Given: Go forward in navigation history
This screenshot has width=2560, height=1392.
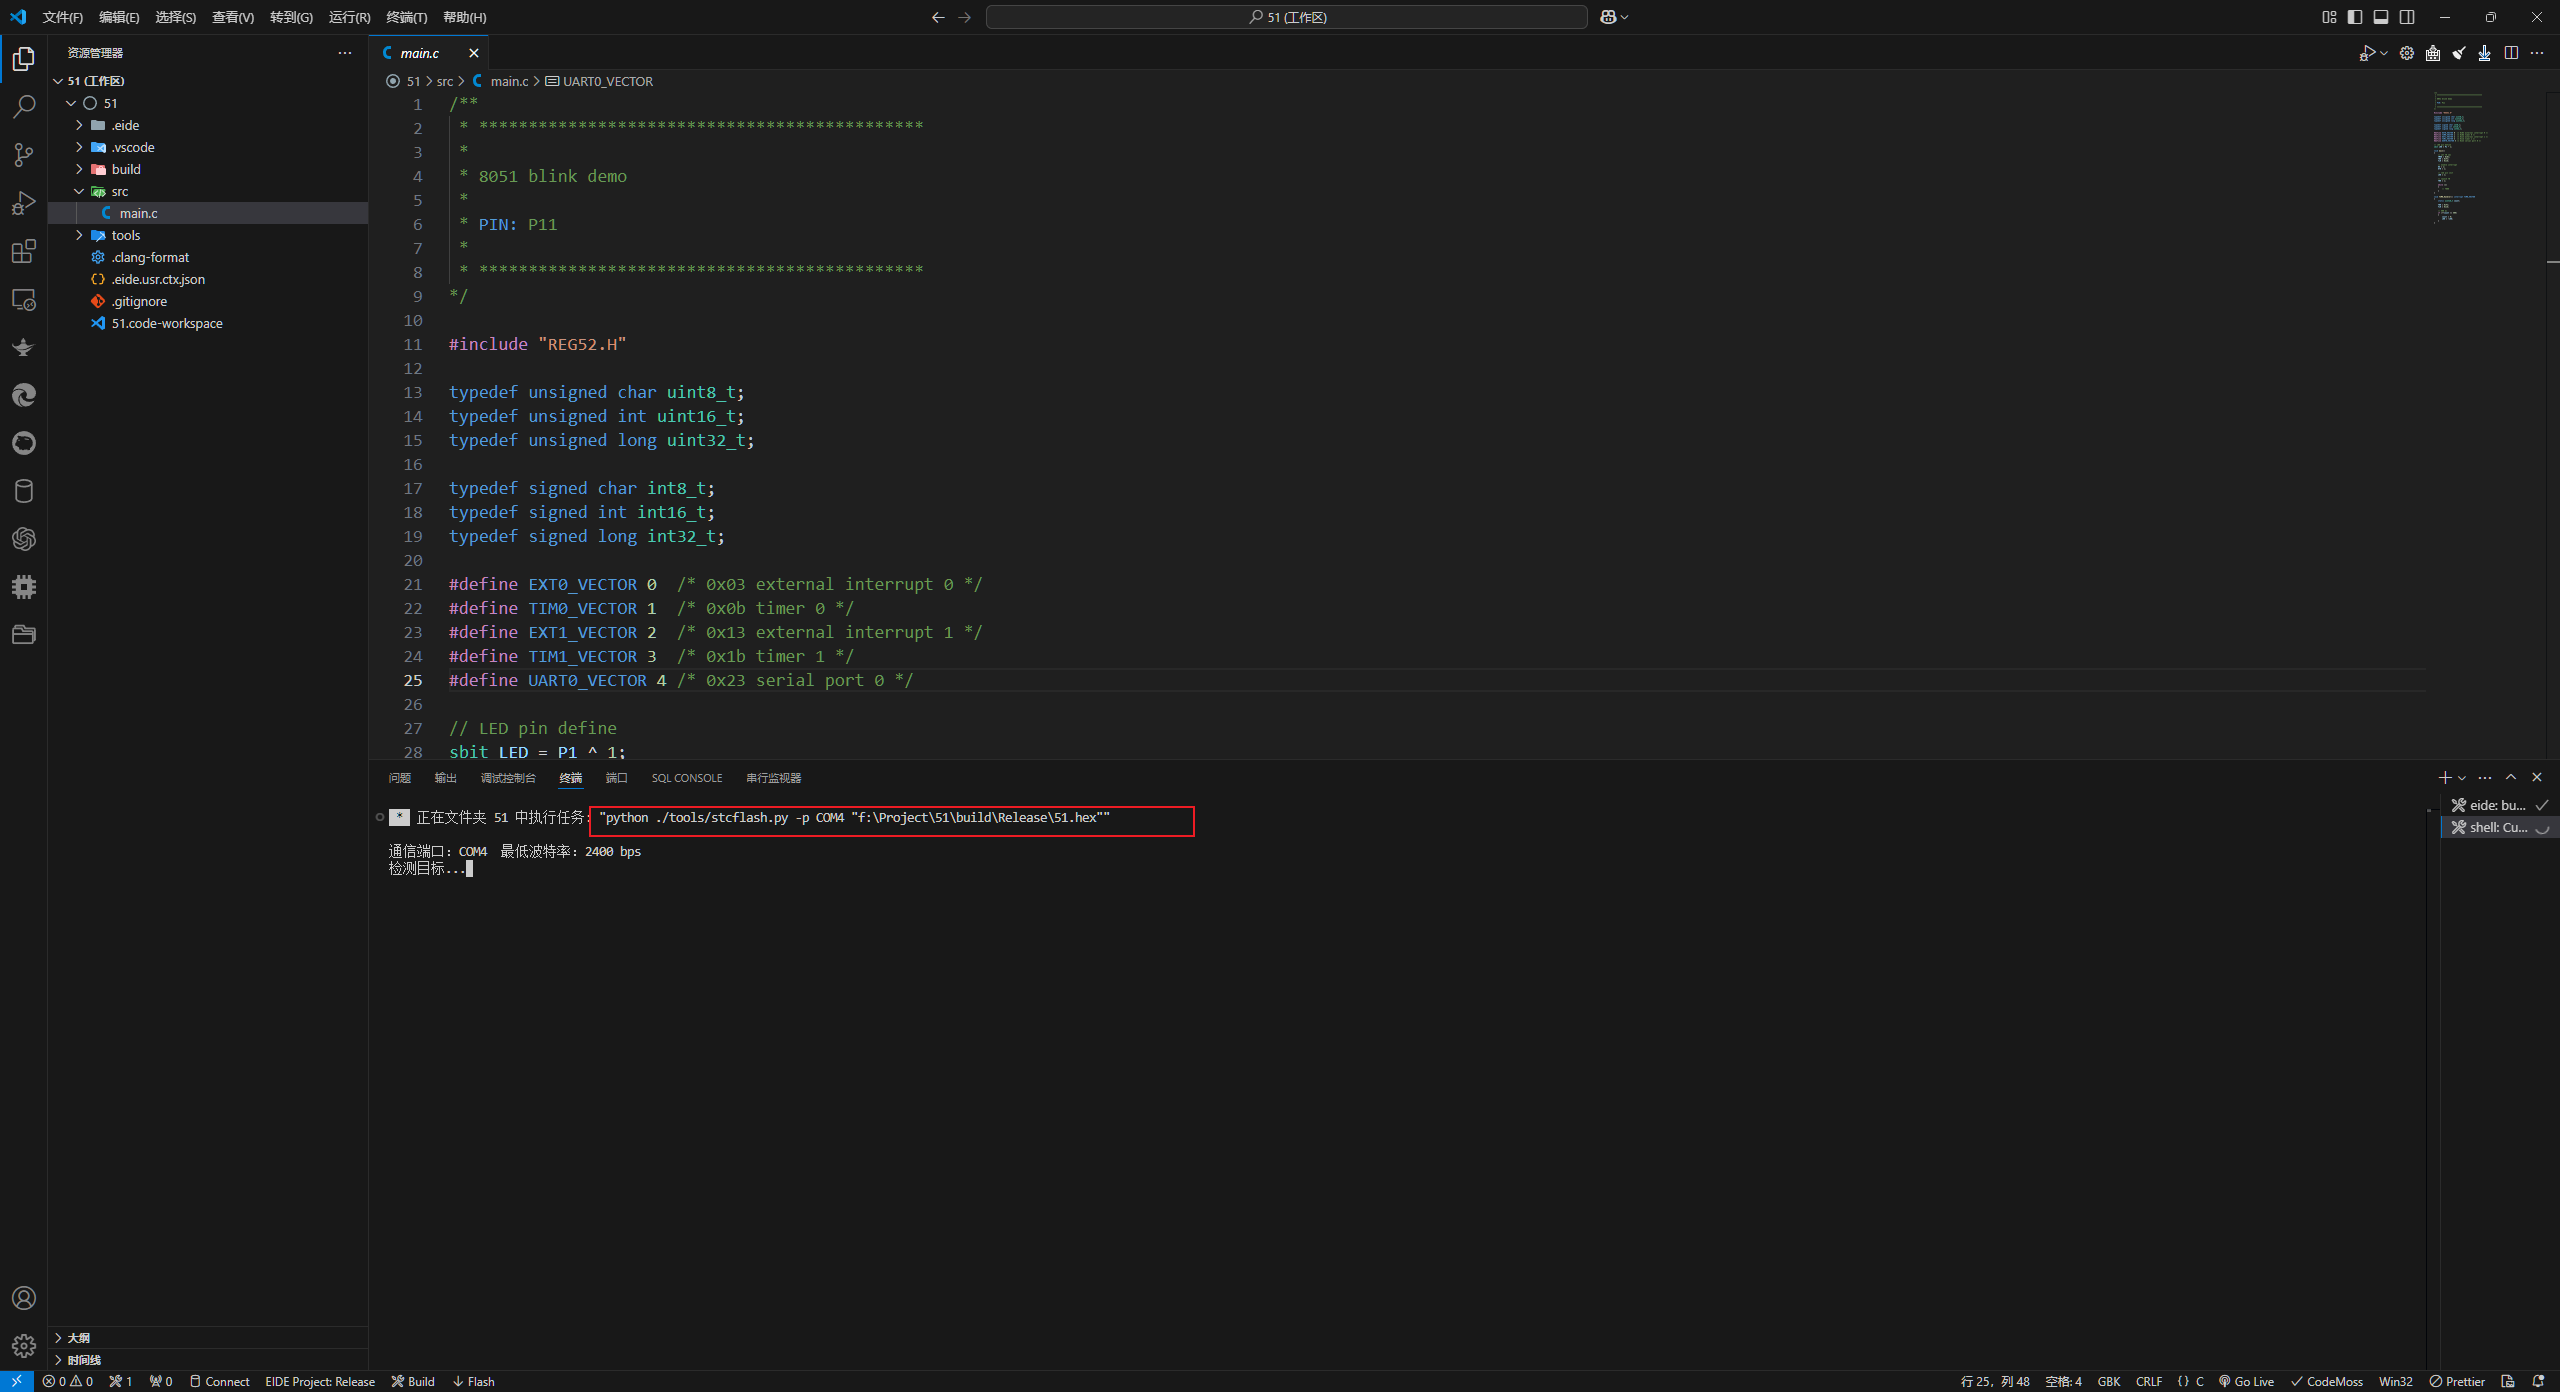Looking at the screenshot, I should [965, 17].
